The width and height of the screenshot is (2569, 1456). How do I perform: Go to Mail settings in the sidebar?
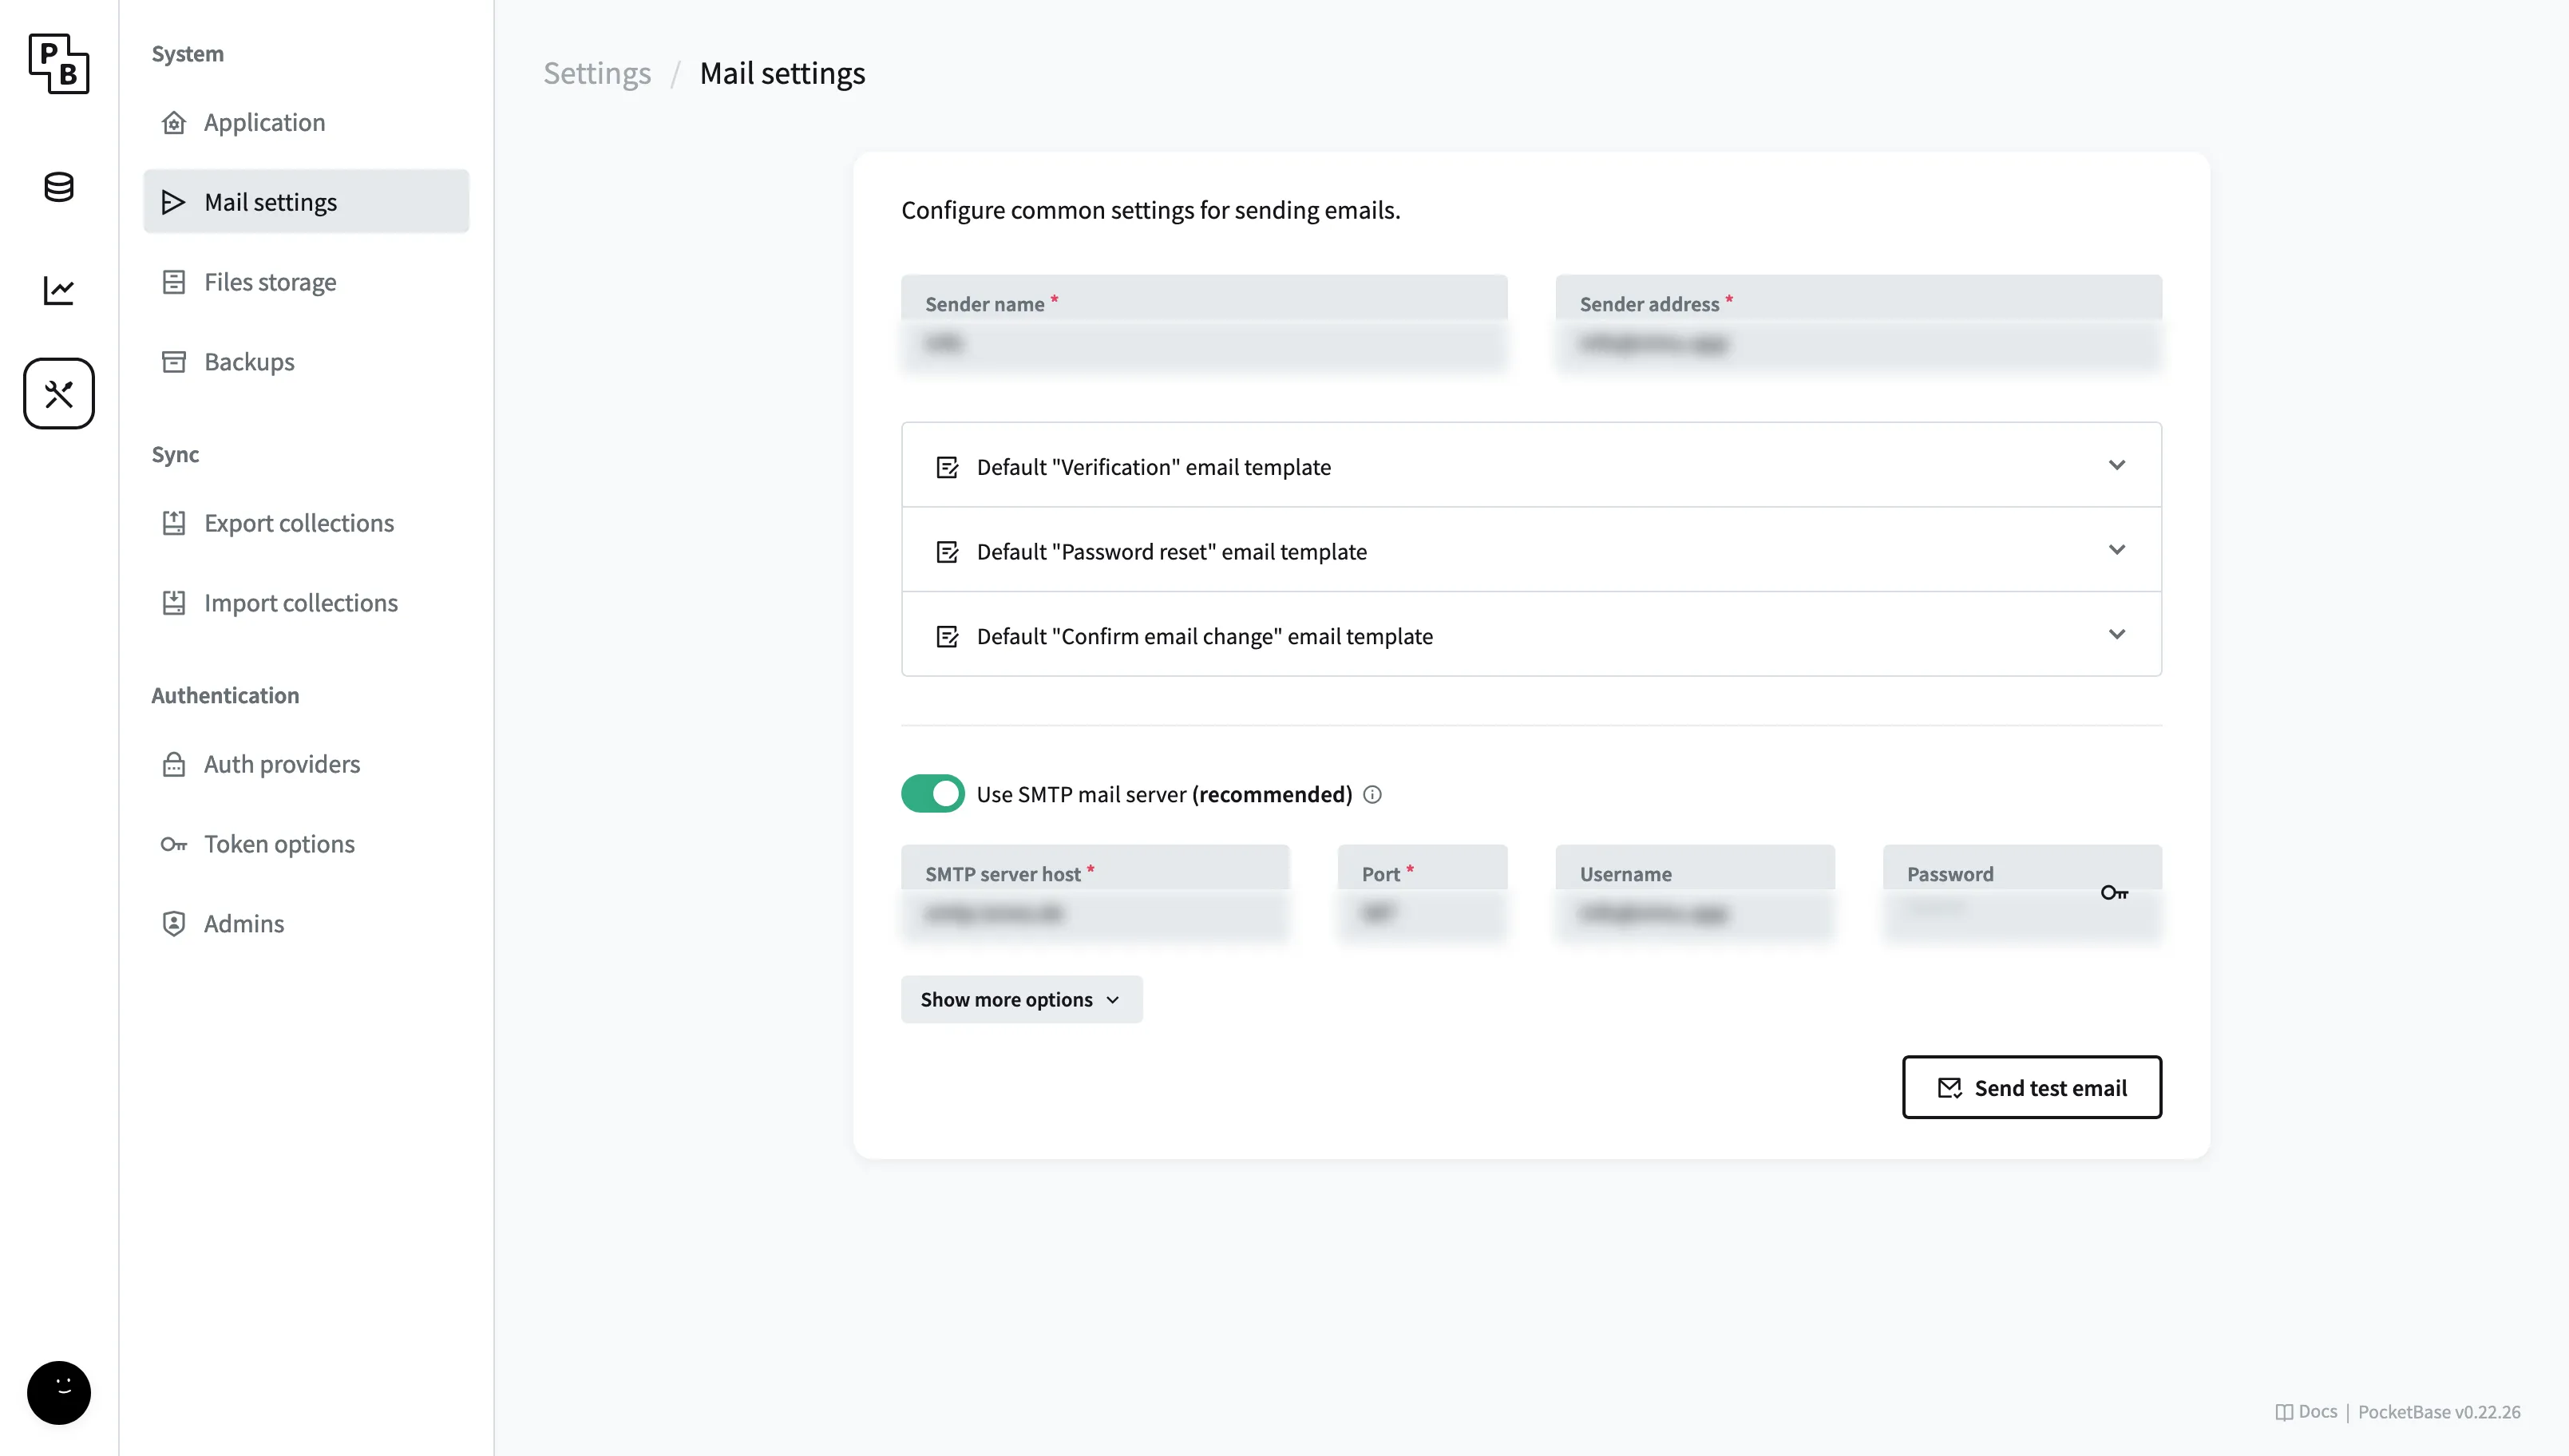[x=270, y=201]
